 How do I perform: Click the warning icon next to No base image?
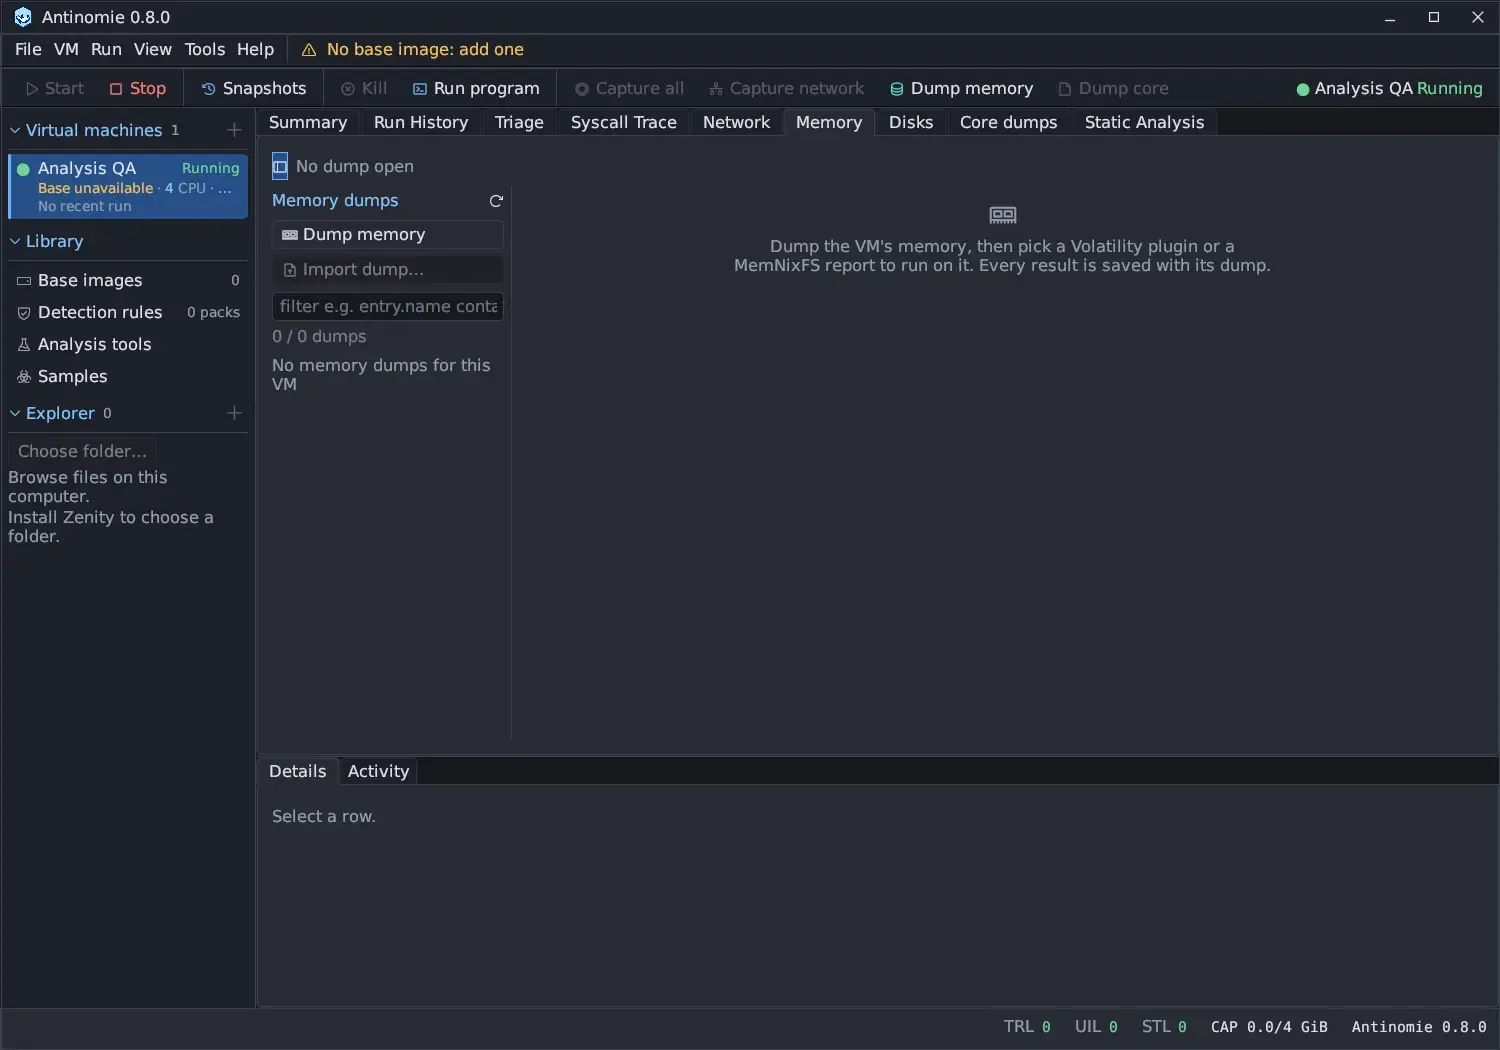click(x=309, y=50)
